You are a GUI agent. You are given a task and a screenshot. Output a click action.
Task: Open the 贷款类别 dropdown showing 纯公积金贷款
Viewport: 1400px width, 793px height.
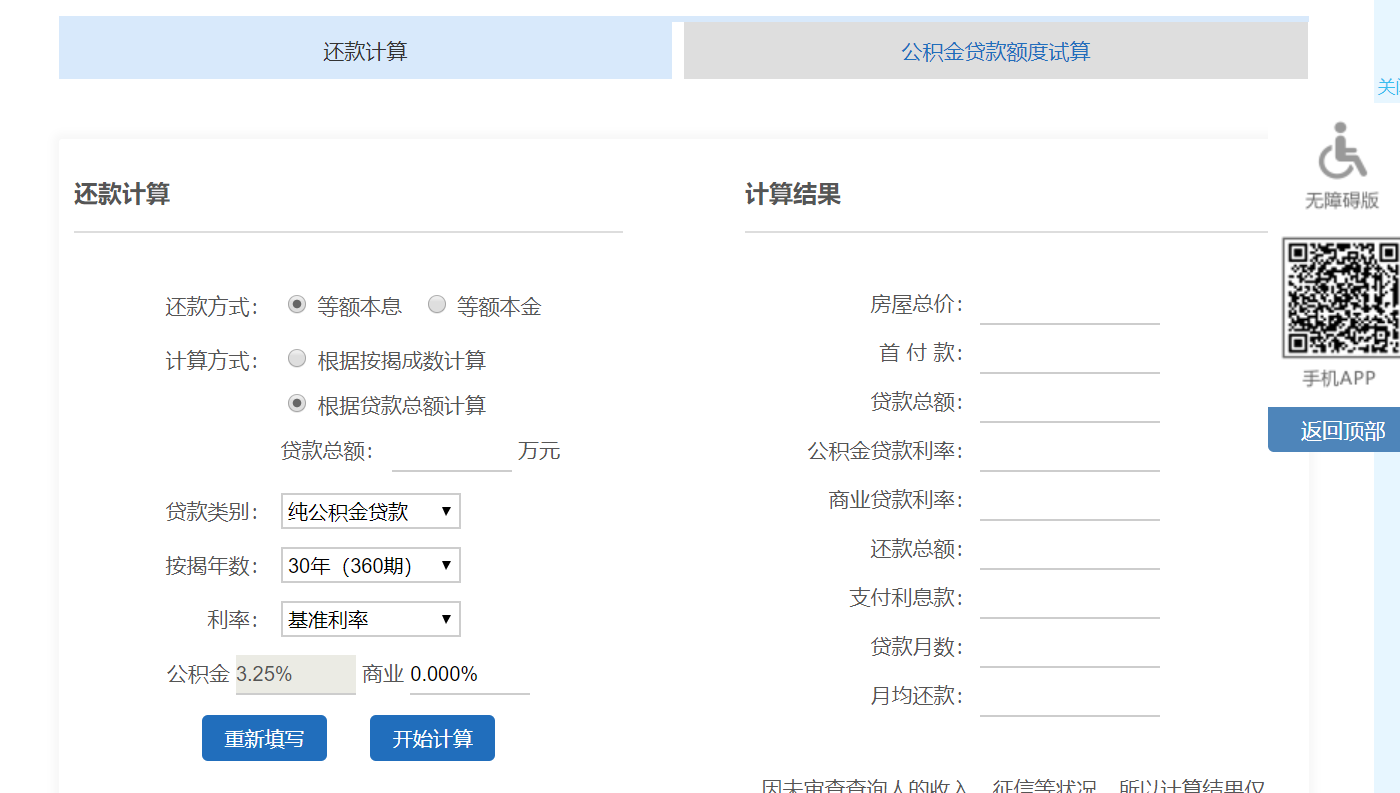(x=370, y=511)
